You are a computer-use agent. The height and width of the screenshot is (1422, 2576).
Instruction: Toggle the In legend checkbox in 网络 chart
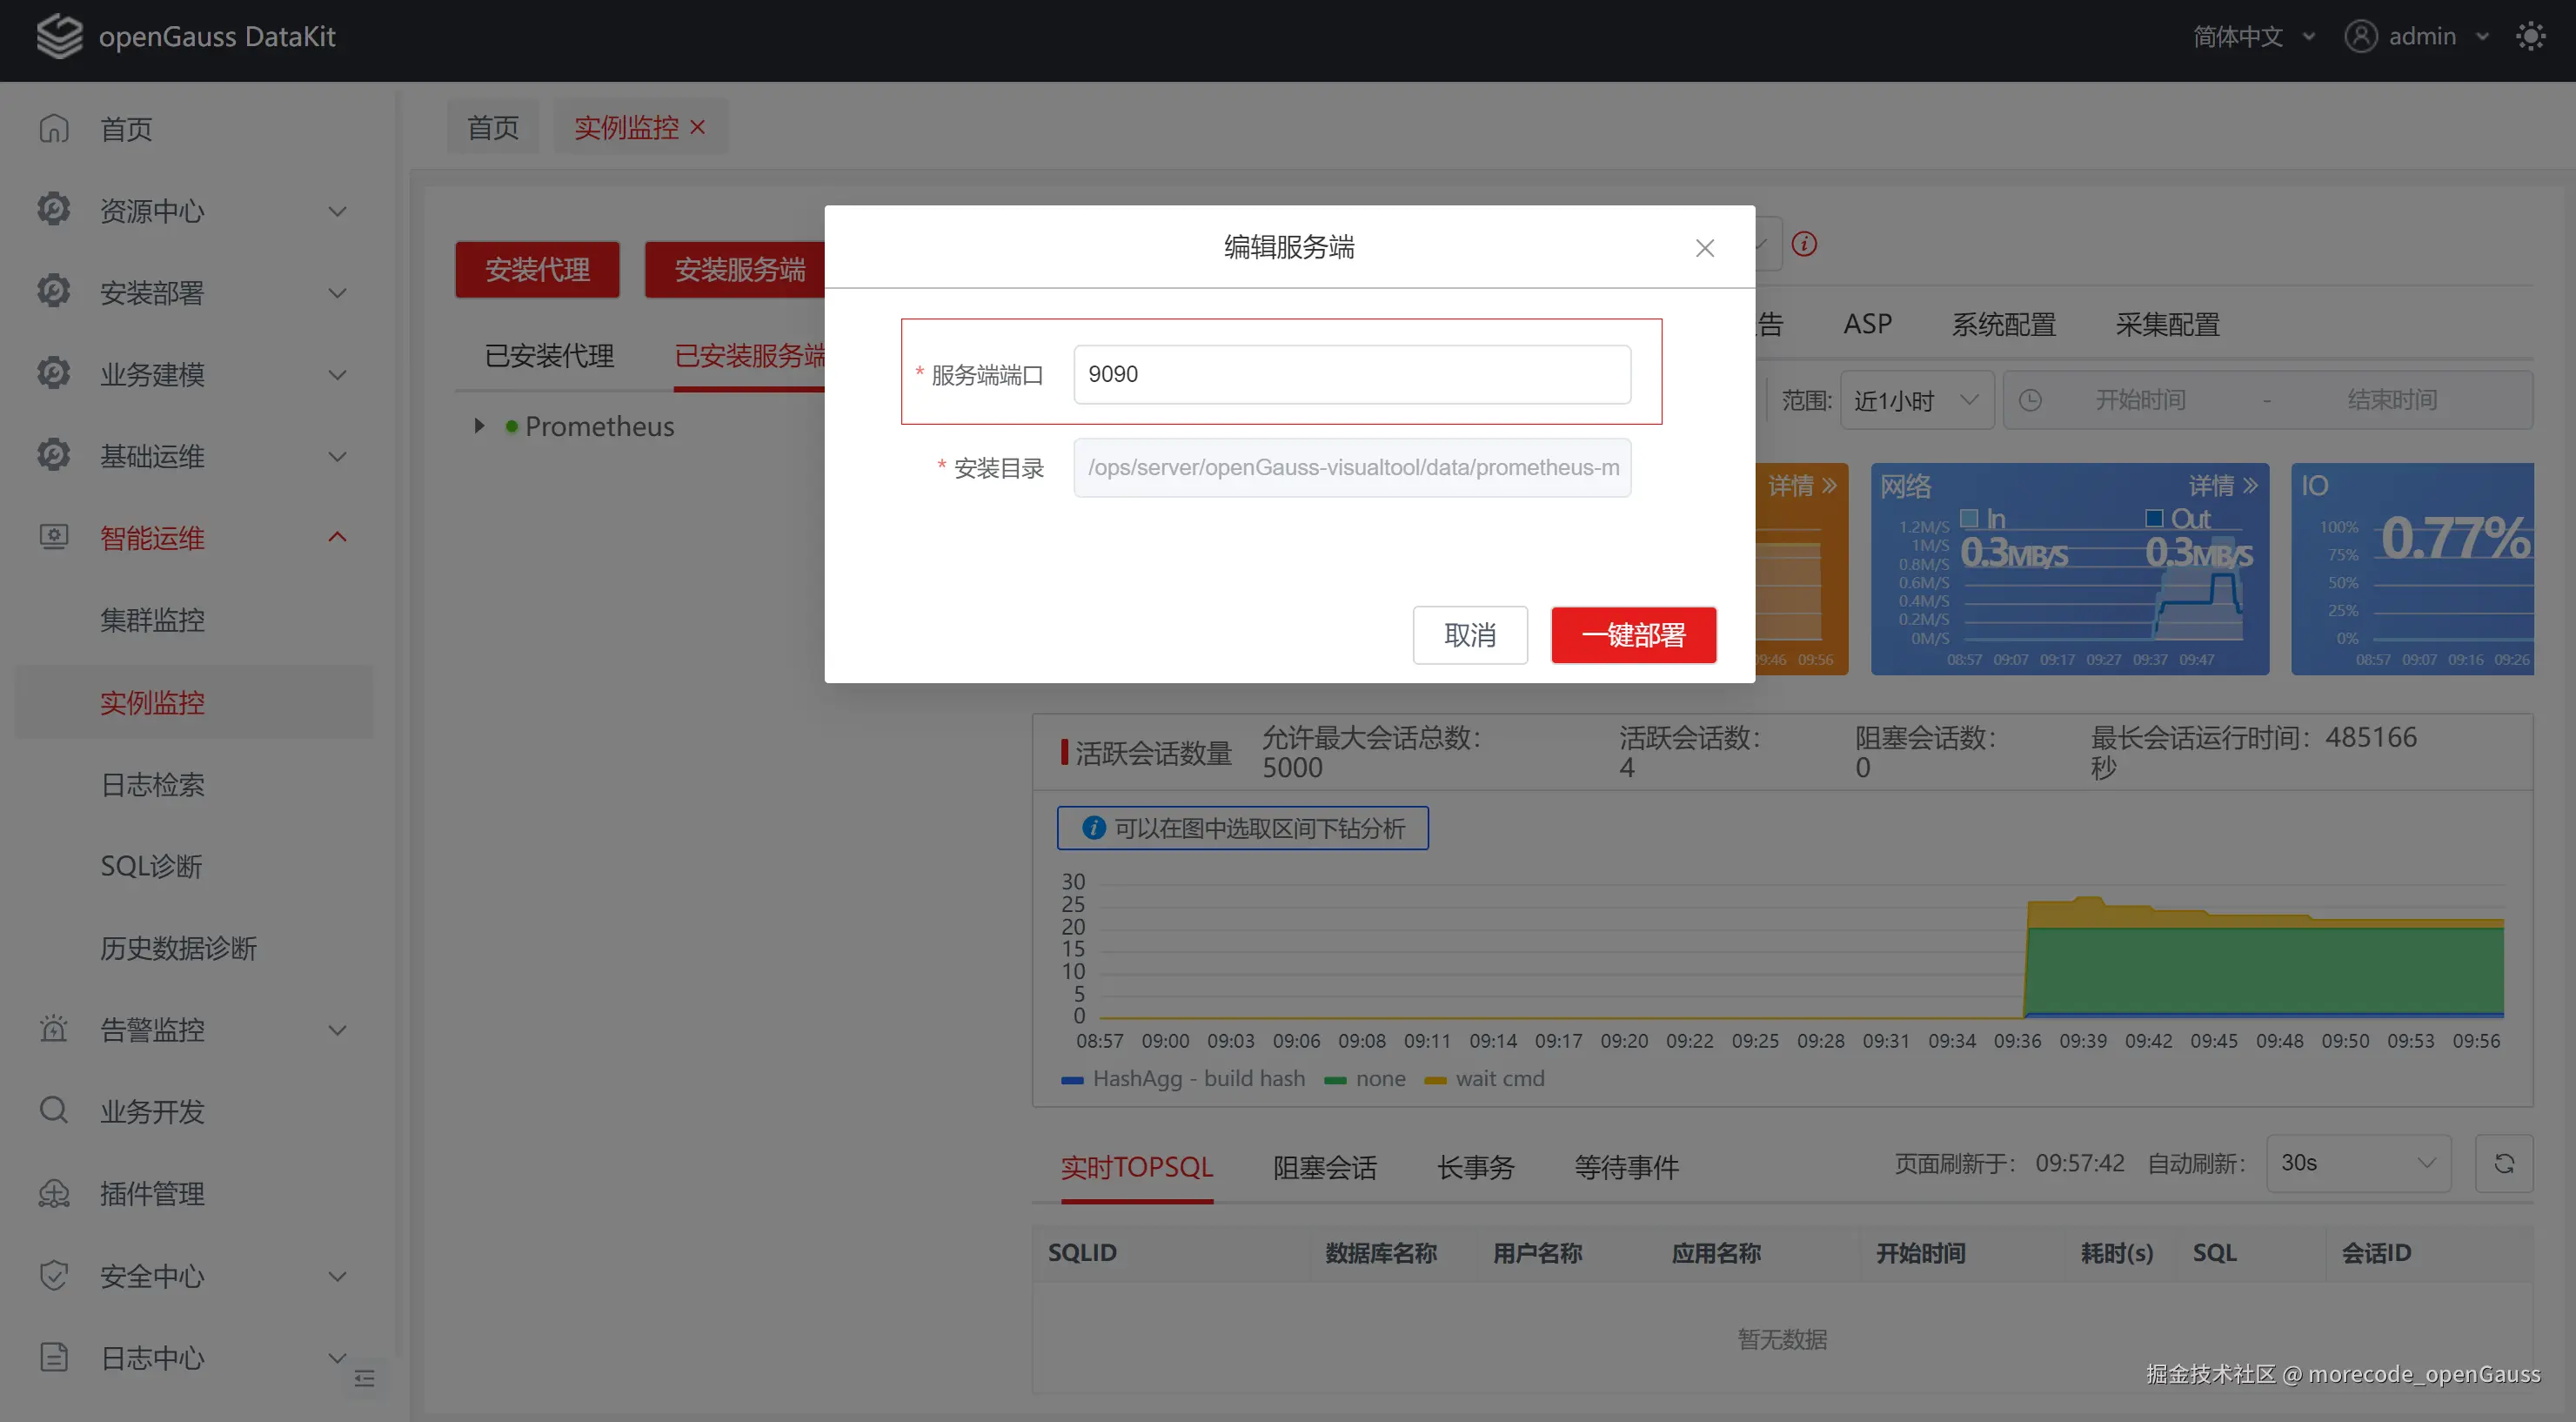pos(1969,518)
